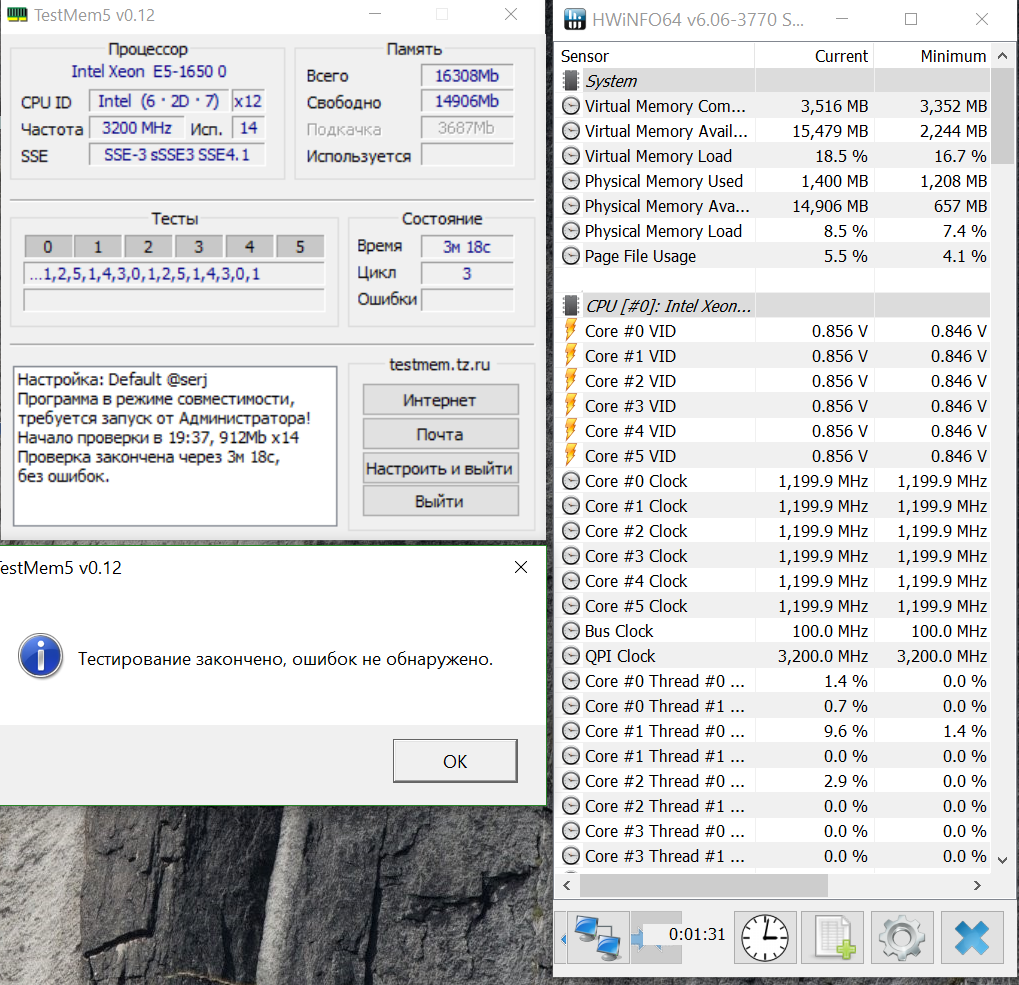The width and height of the screenshot is (1019, 985).
Task: Maximize the HWiNFO64 window
Action: (911, 19)
